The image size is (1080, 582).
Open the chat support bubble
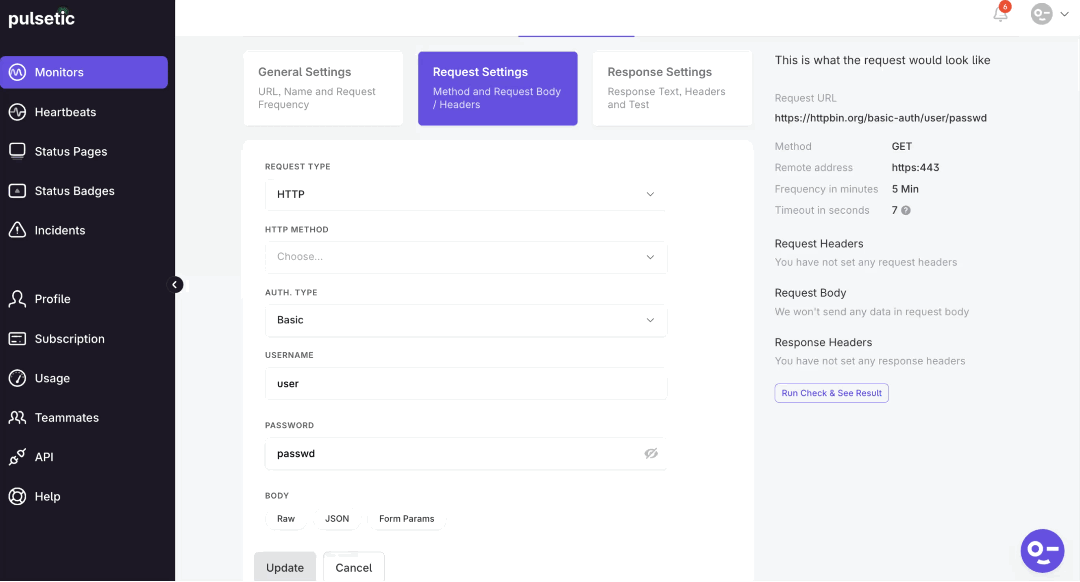[x=1042, y=551]
